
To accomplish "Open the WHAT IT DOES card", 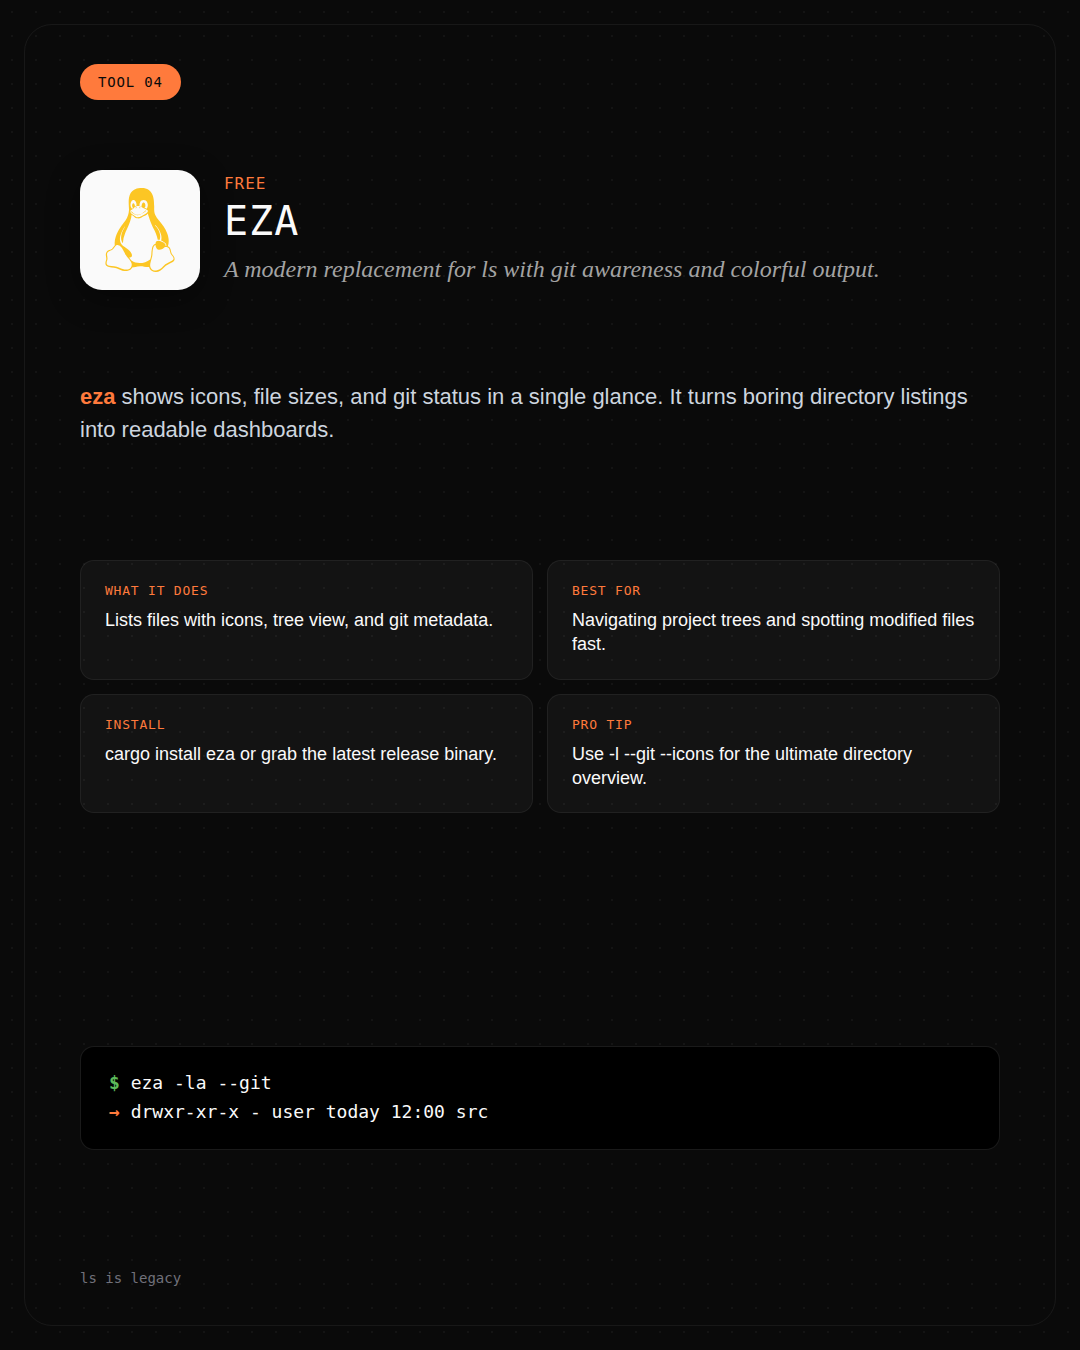I will pyautogui.click(x=306, y=620).
